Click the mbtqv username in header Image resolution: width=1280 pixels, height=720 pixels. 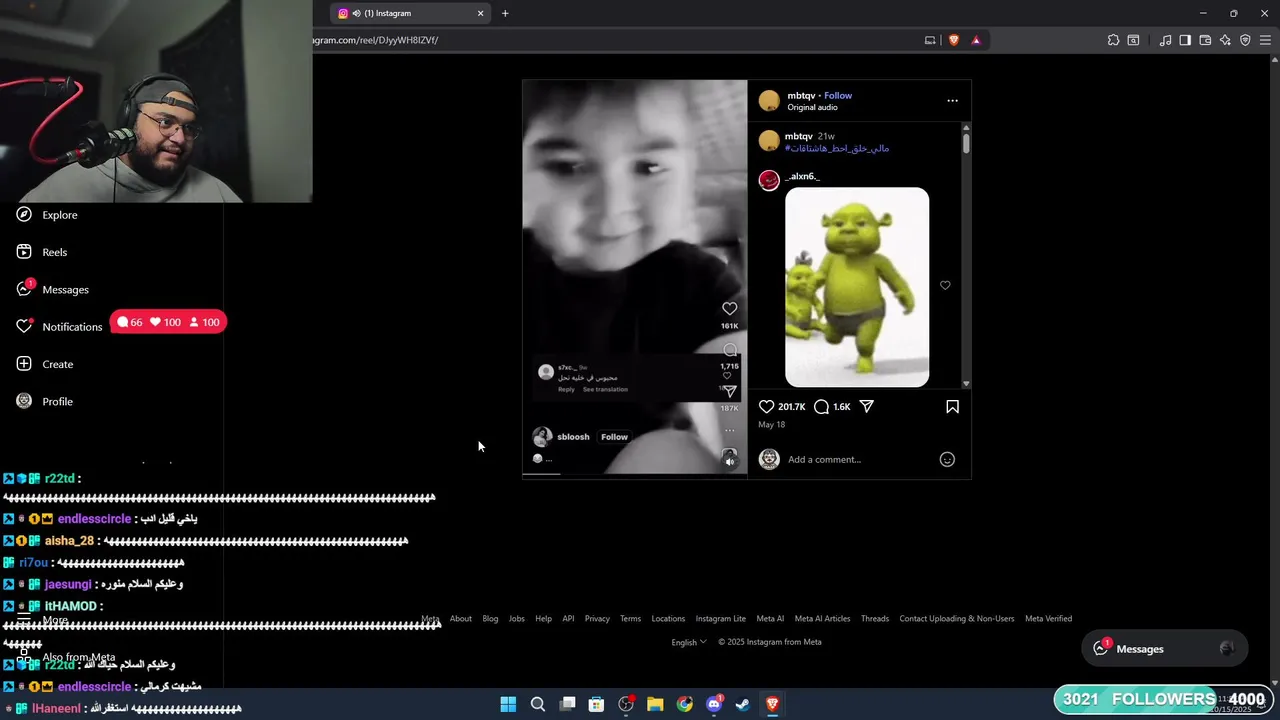tap(801, 96)
